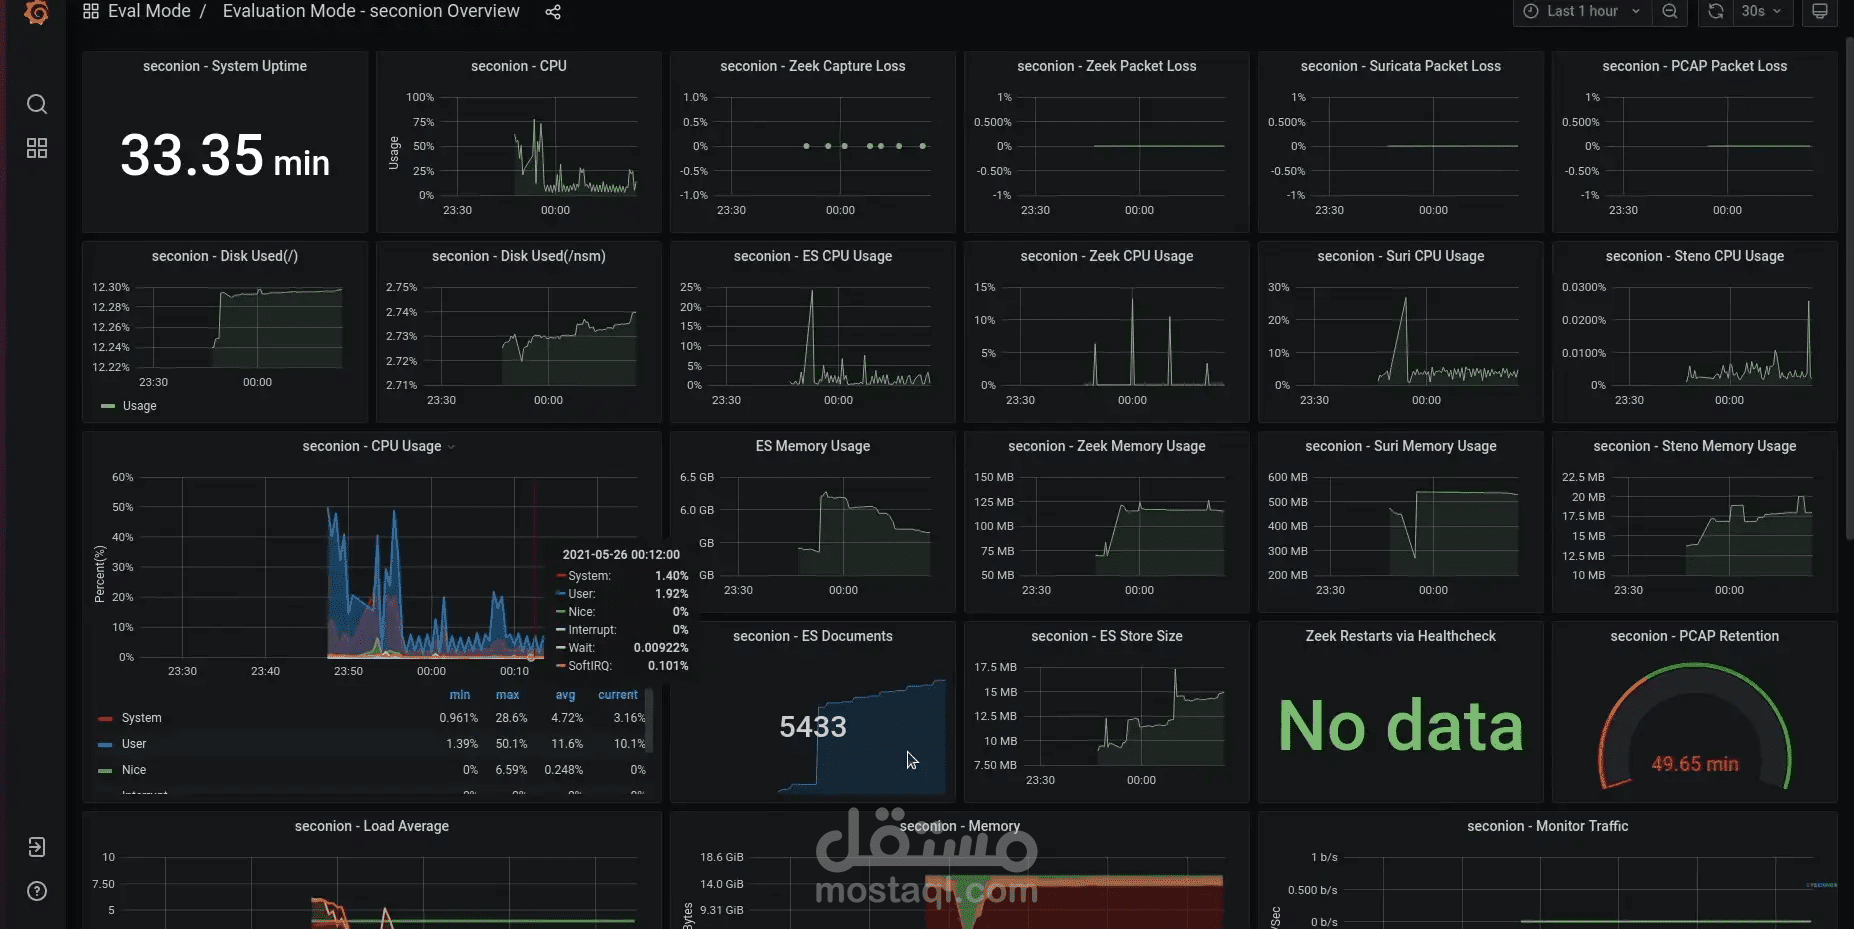Click seconion - Steno CPU Usage panel title

coord(1695,256)
